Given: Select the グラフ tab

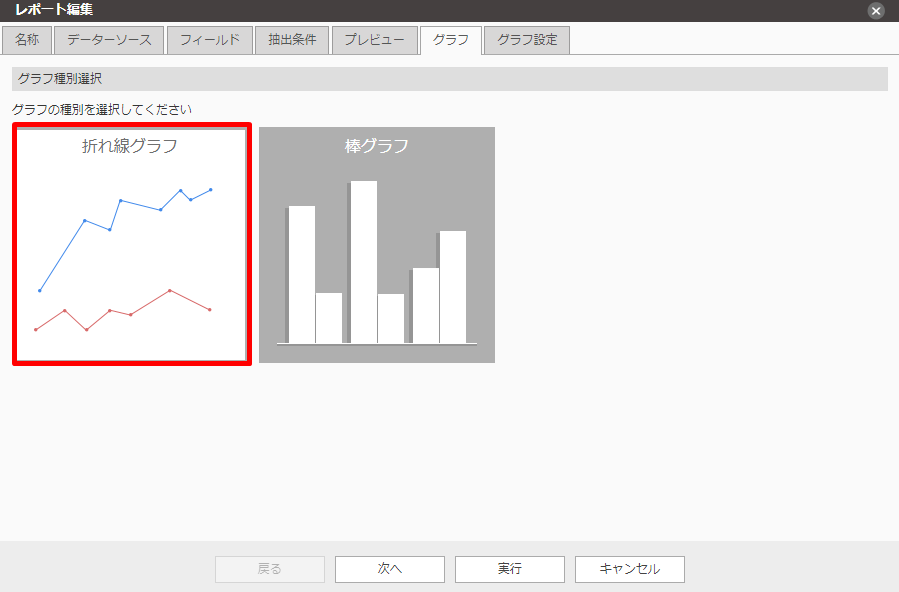Looking at the screenshot, I should [x=451, y=40].
